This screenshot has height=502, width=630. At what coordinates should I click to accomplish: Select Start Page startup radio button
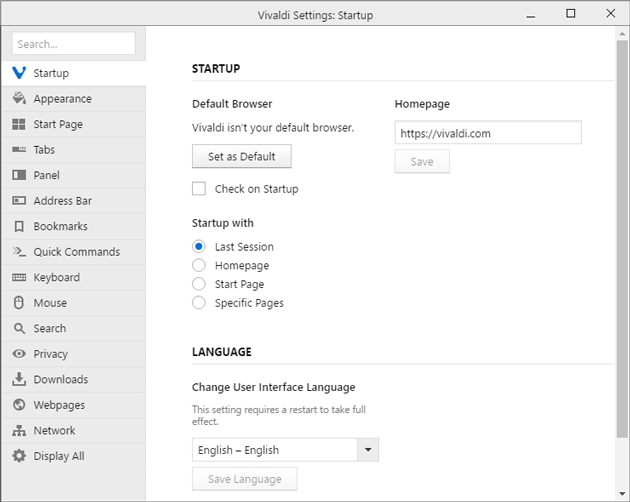[x=199, y=284]
